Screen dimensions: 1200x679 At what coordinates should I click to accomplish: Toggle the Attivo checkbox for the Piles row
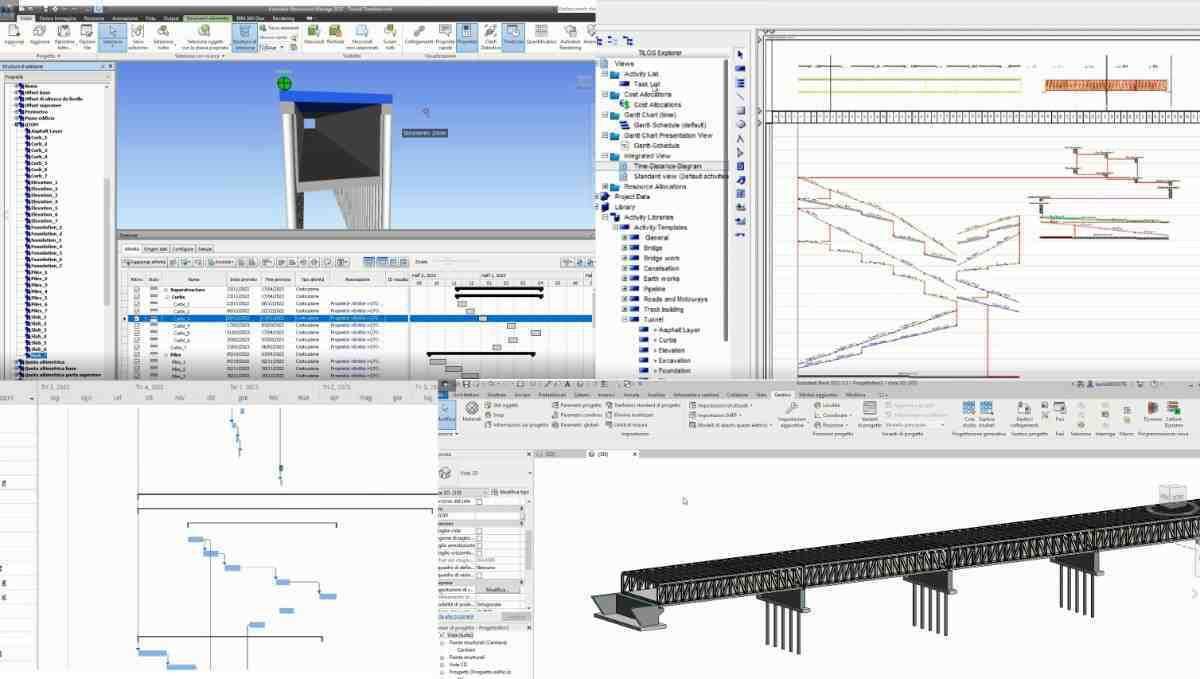point(137,354)
